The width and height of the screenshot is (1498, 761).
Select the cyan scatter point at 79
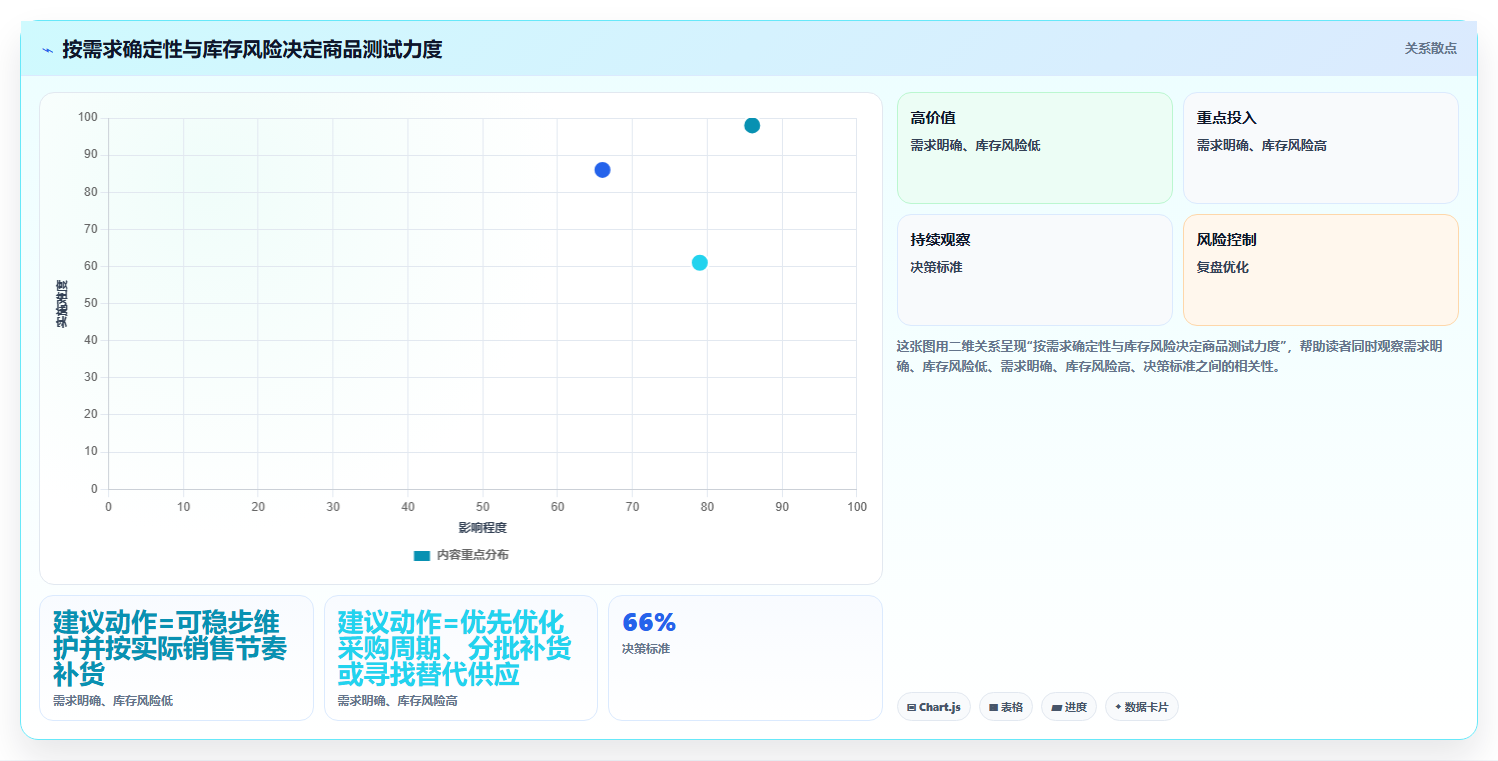pyautogui.click(x=699, y=263)
